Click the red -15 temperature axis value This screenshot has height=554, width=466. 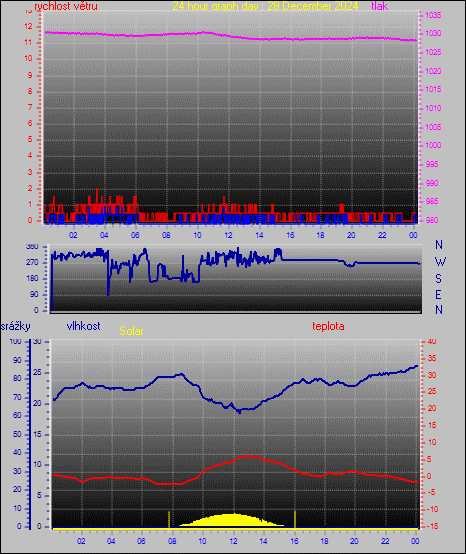pos(432,526)
